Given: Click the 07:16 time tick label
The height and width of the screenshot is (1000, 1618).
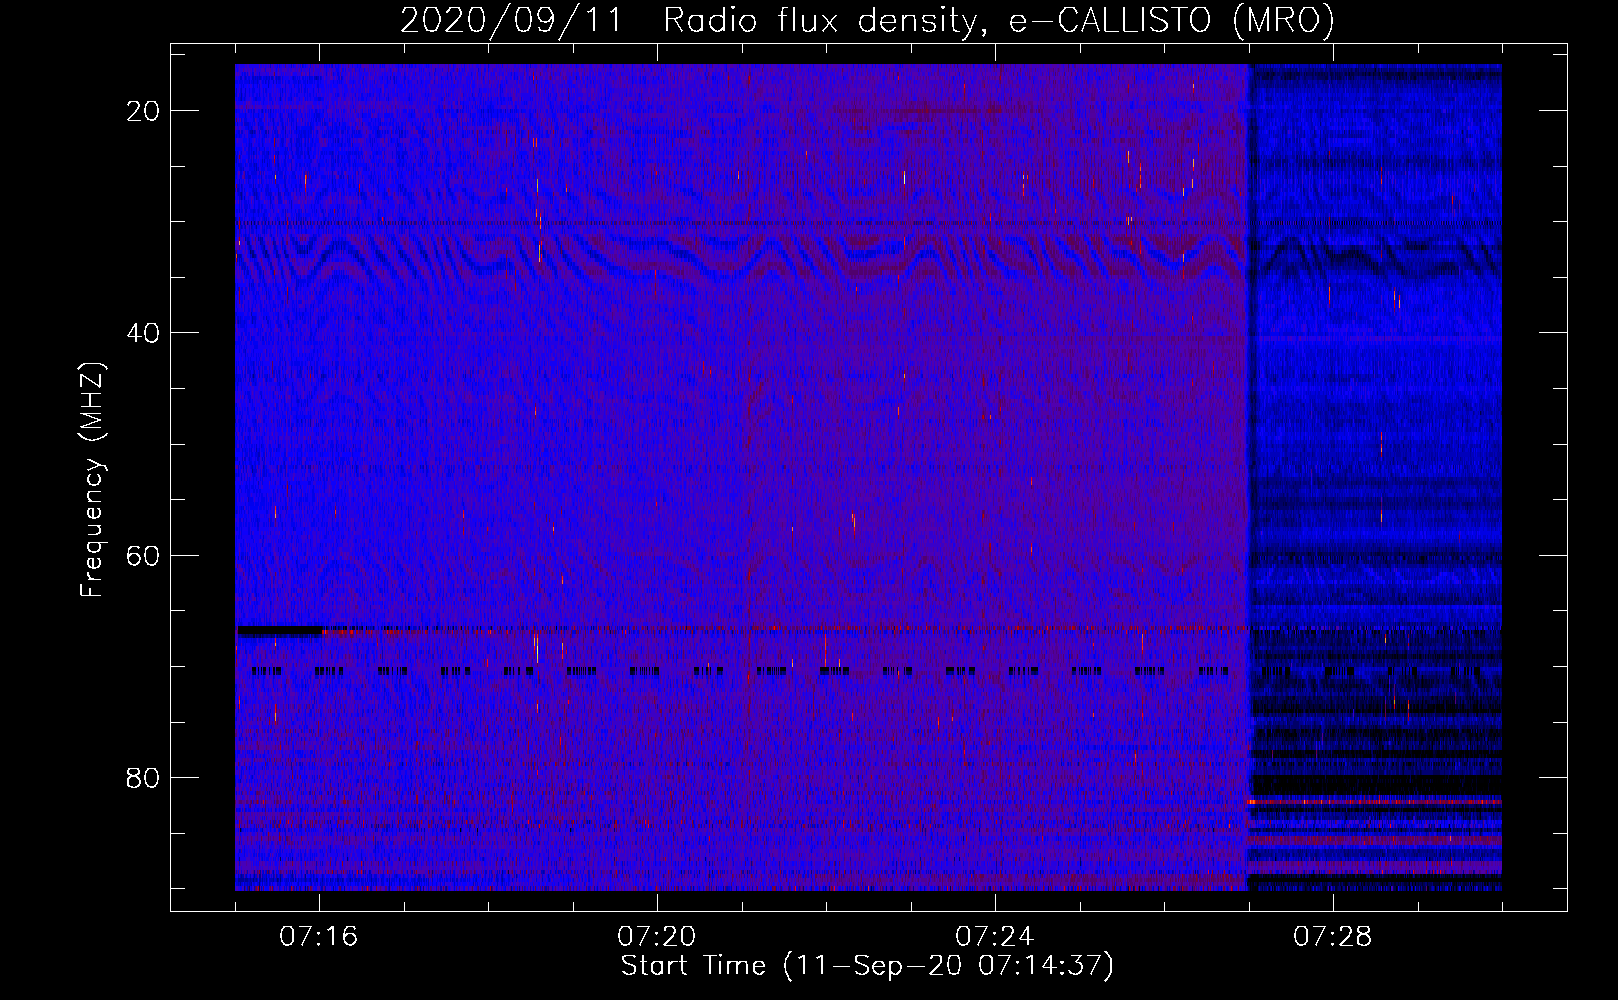Looking at the screenshot, I should tap(319, 937).
